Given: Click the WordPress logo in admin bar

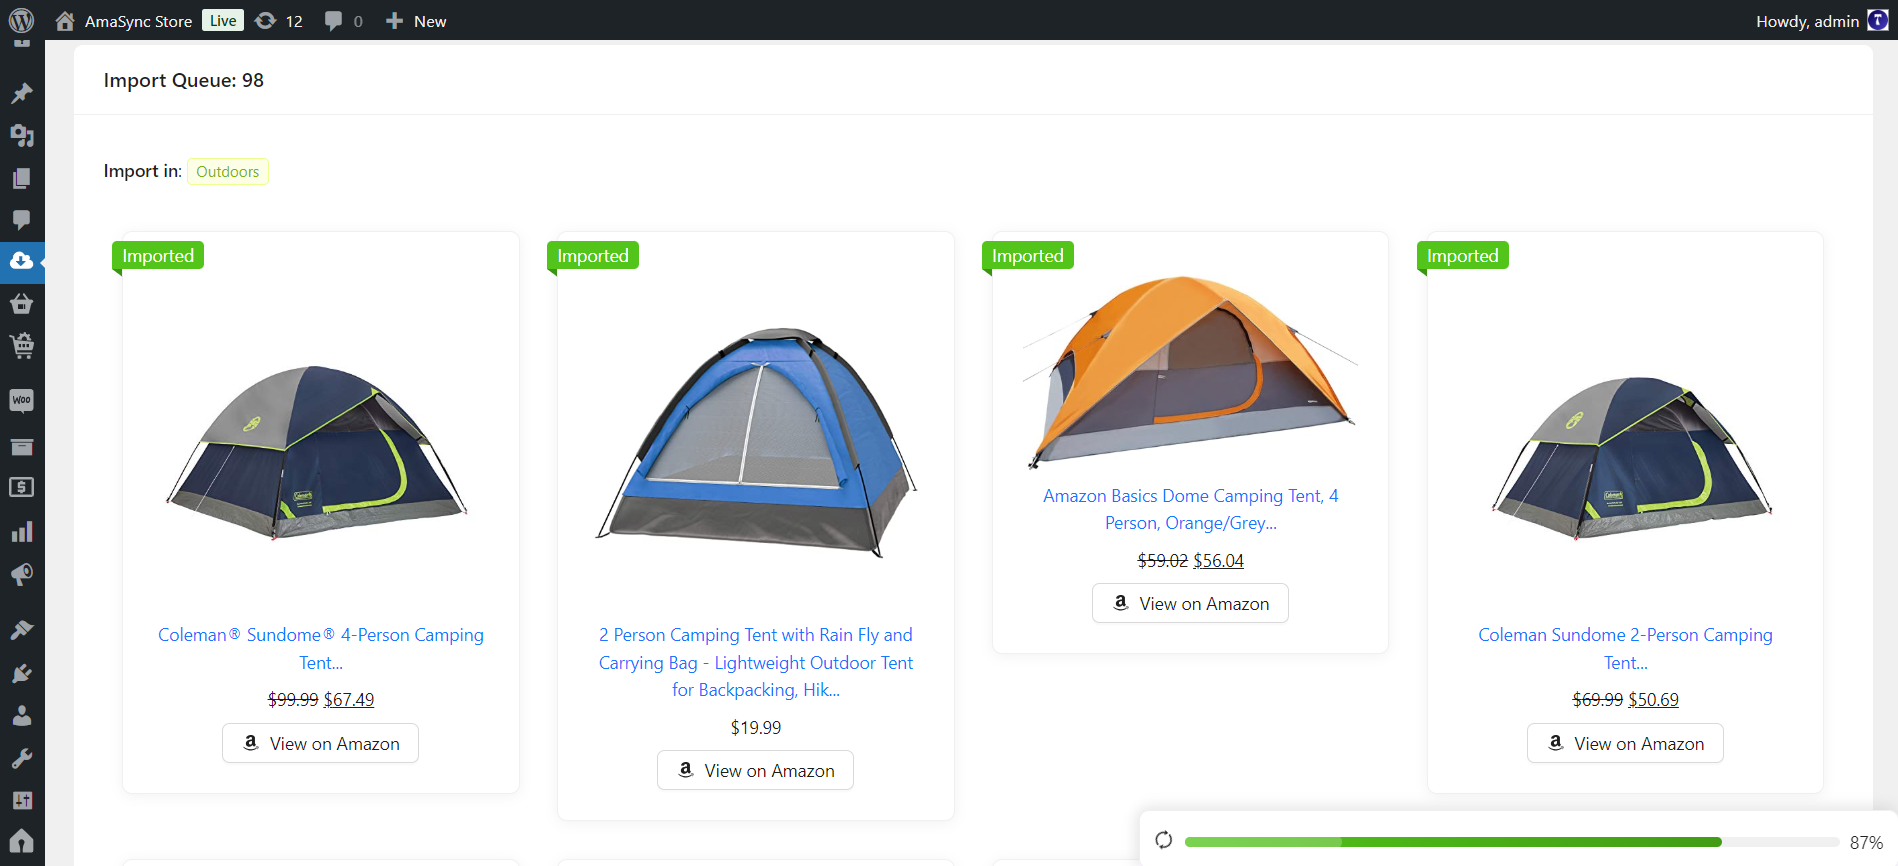Looking at the screenshot, I should 21,21.
